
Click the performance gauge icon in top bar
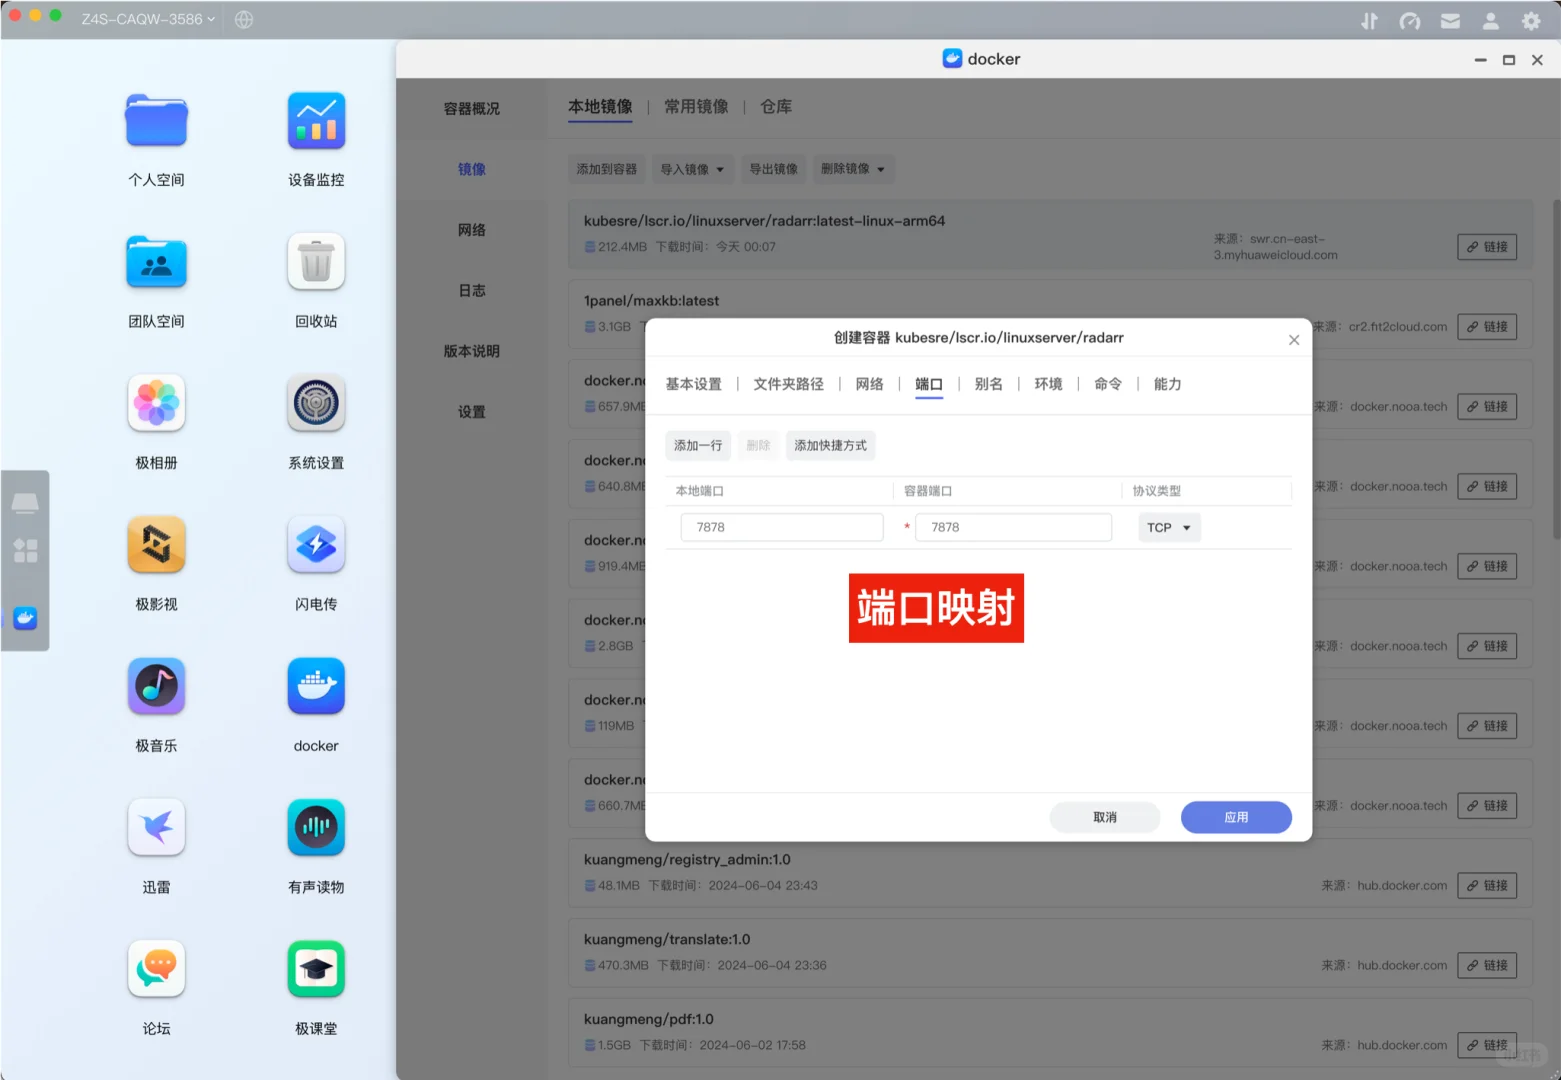point(1410,19)
